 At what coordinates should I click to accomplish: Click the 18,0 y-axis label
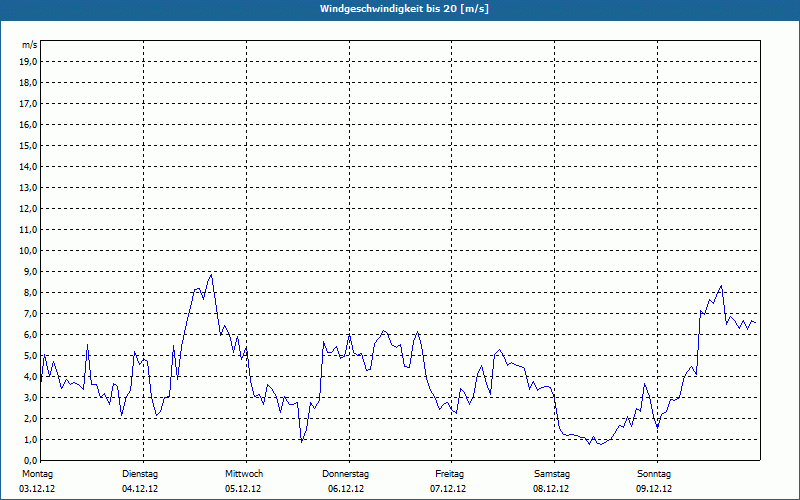(28, 83)
